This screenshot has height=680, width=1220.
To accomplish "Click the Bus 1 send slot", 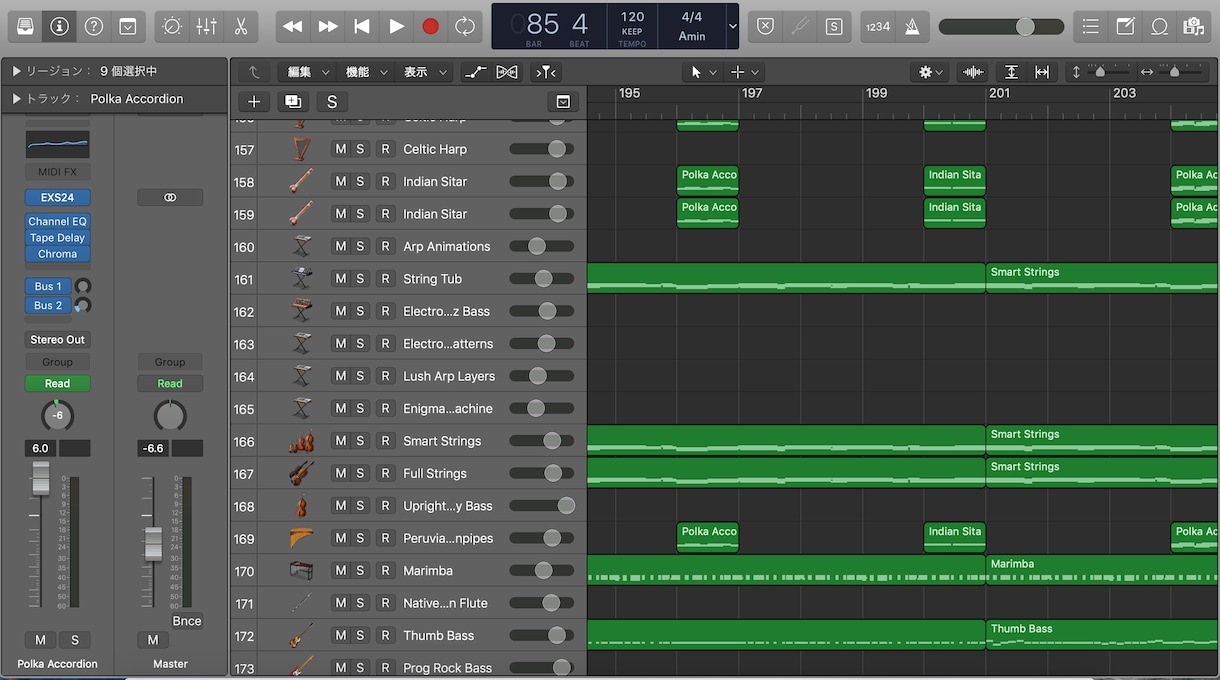I will (x=48, y=286).
